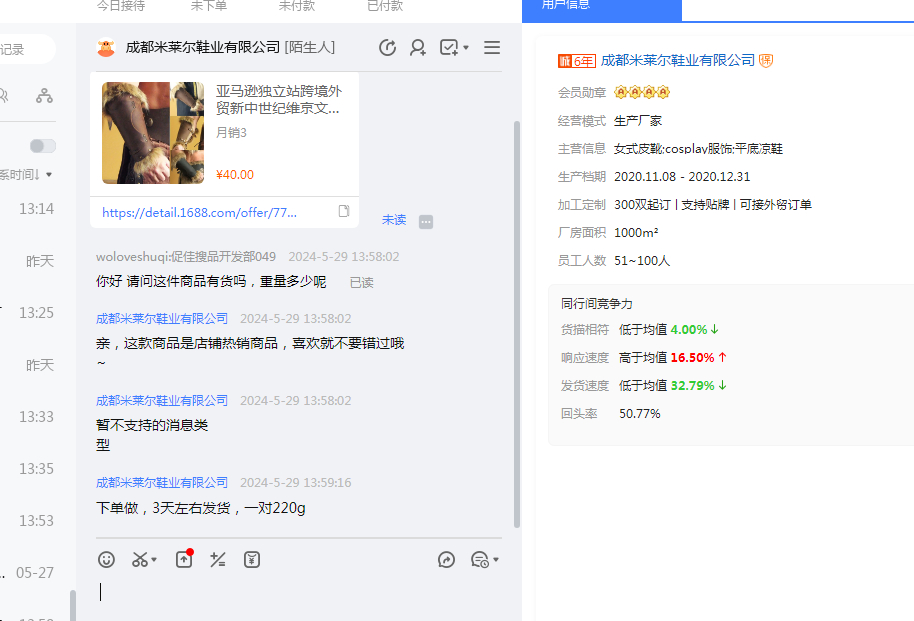Open the scissors tool dropdown arrow
Screen dimensions: 914x621
point(154,560)
